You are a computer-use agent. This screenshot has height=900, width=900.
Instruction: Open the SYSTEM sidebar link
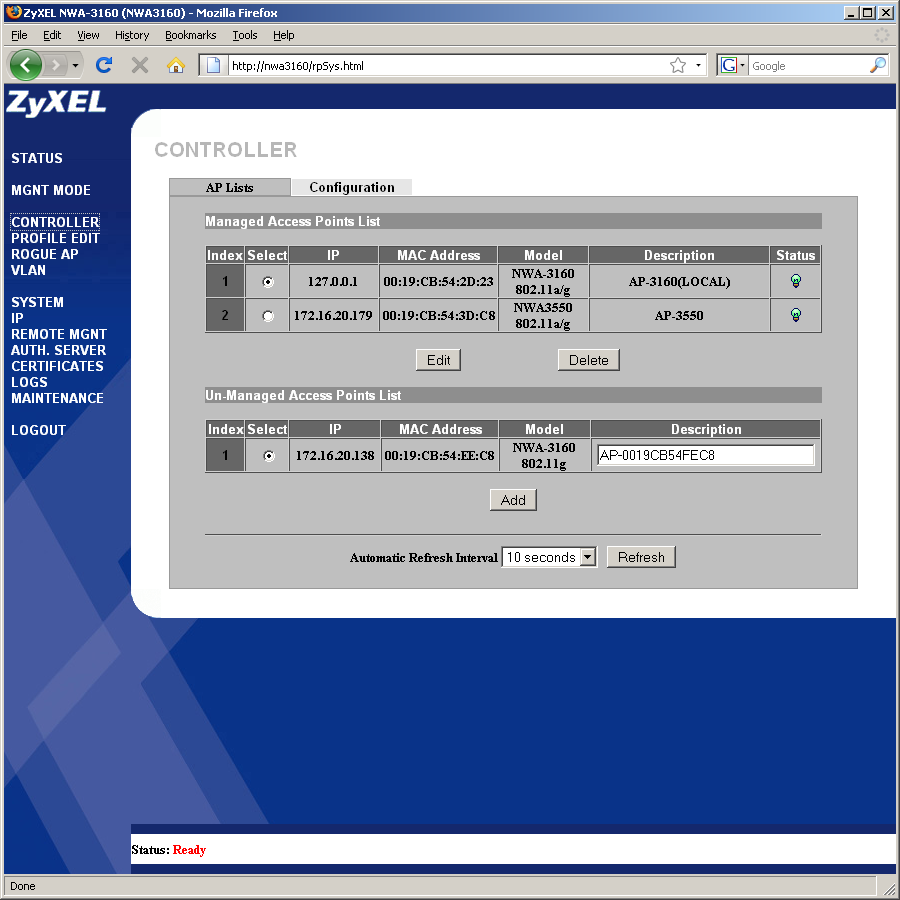[37, 302]
